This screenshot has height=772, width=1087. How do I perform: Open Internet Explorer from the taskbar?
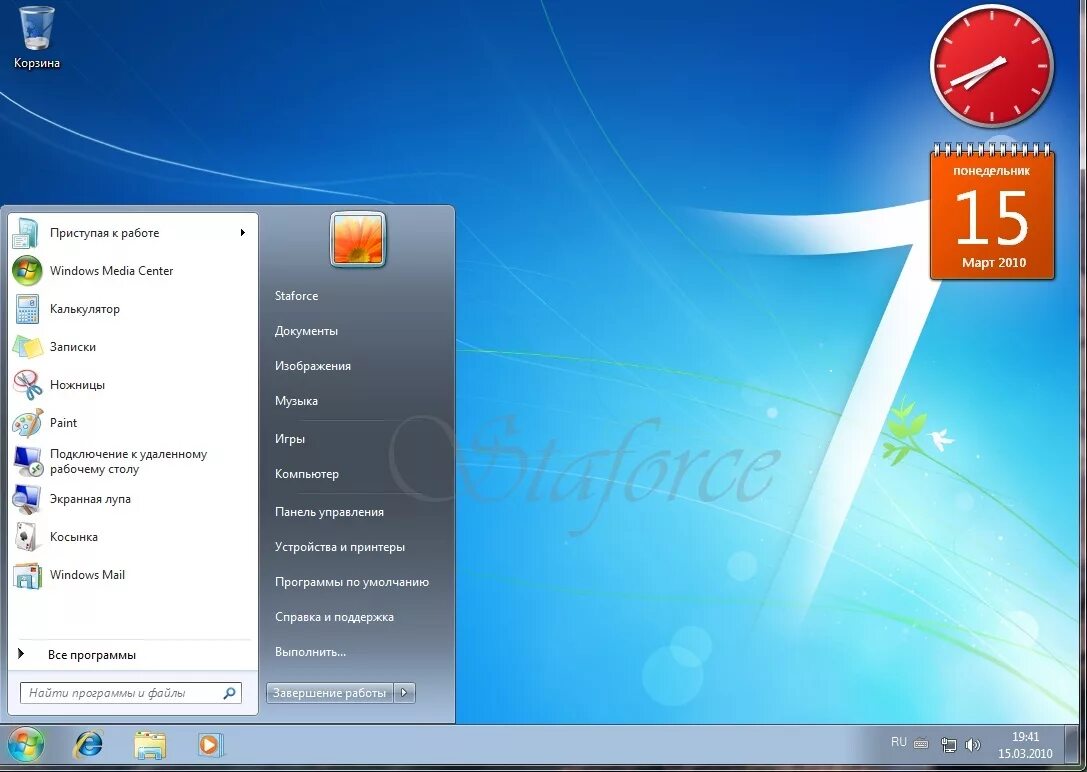pyautogui.click(x=88, y=745)
